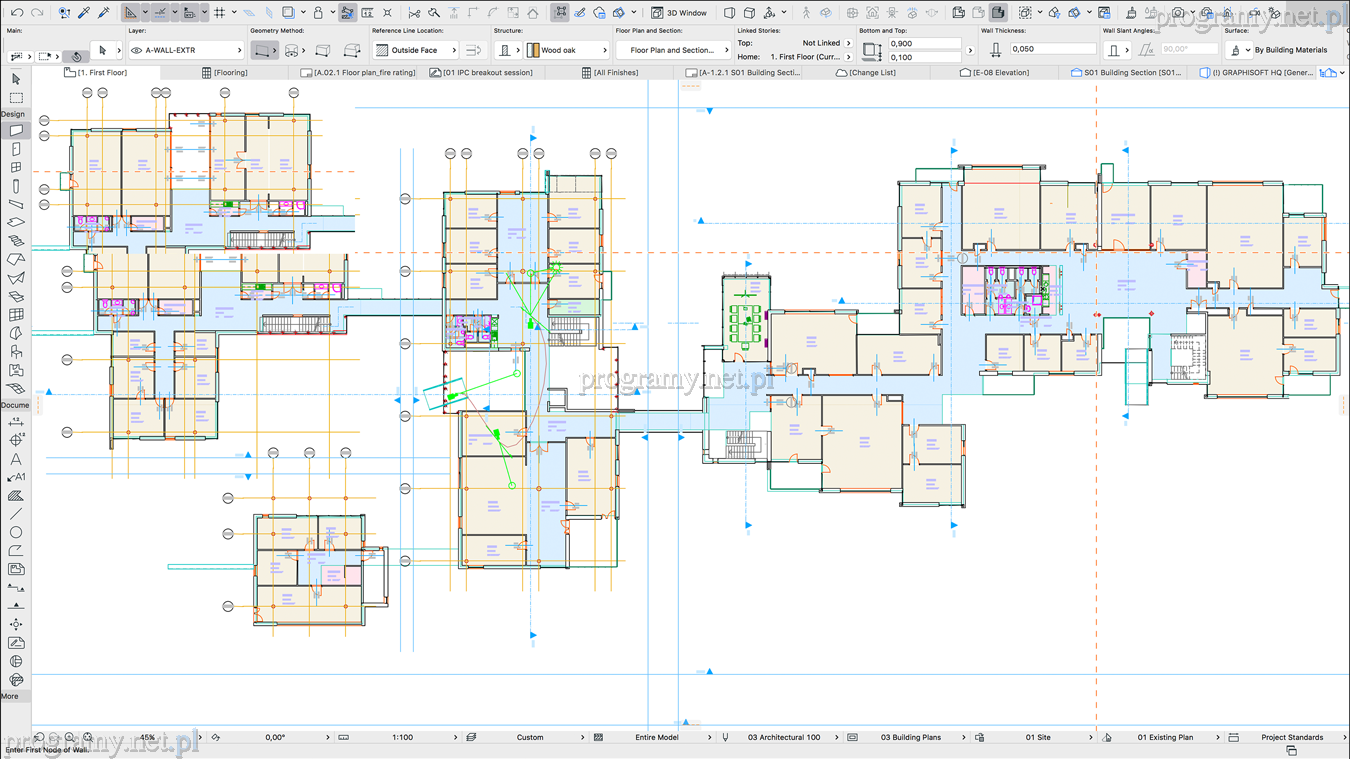
Task: Click the Undo arrow icon
Action: [x=17, y=13]
